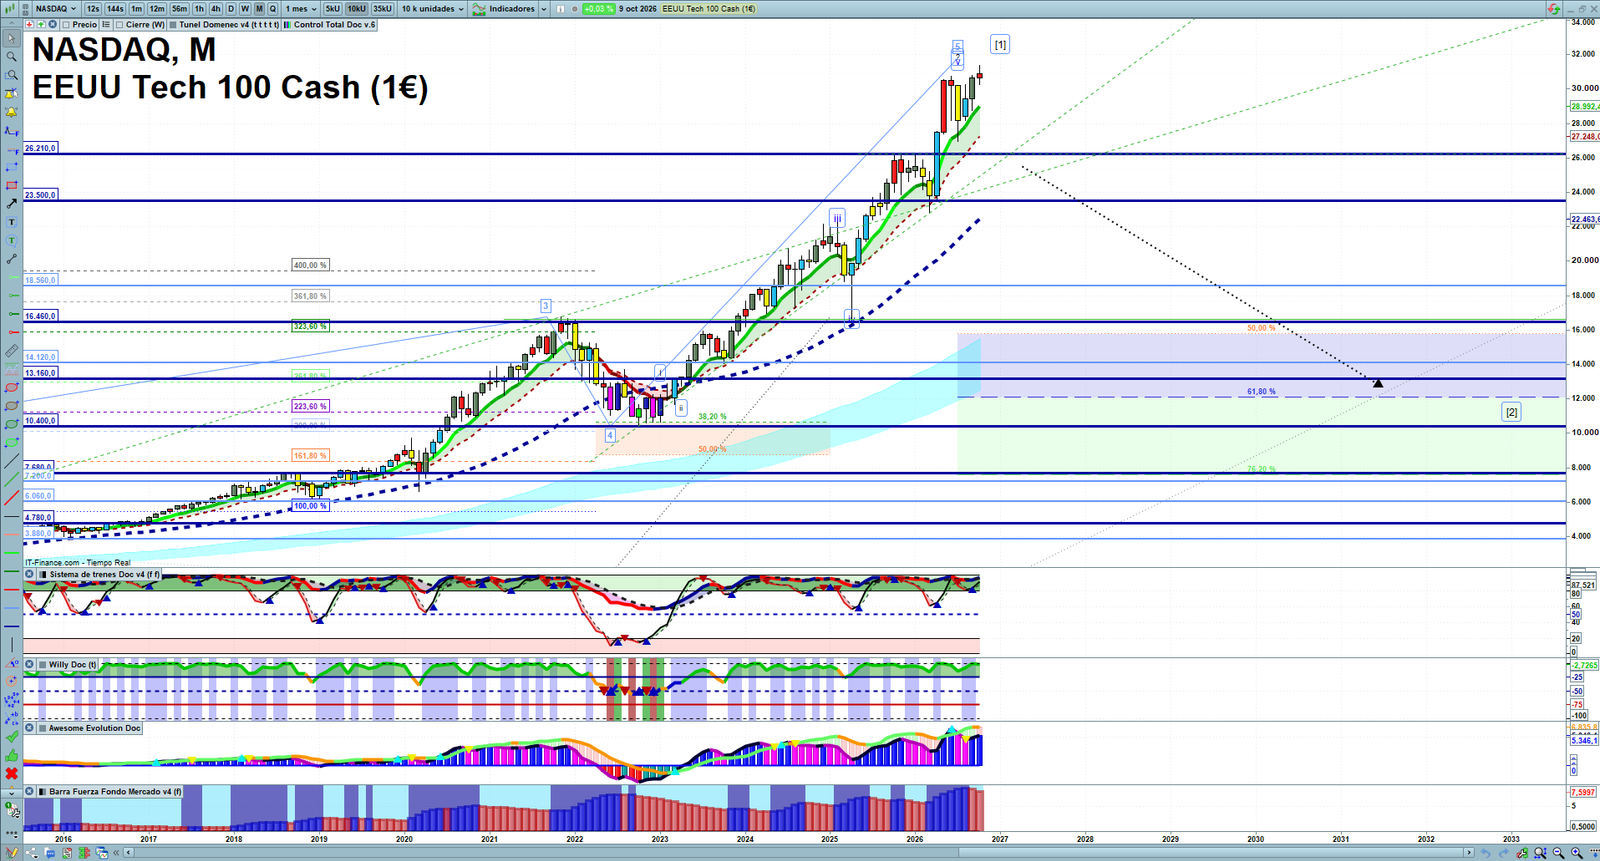Click the green +0,03 % change indicator
The image size is (1600, 861).
(x=598, y=9)
